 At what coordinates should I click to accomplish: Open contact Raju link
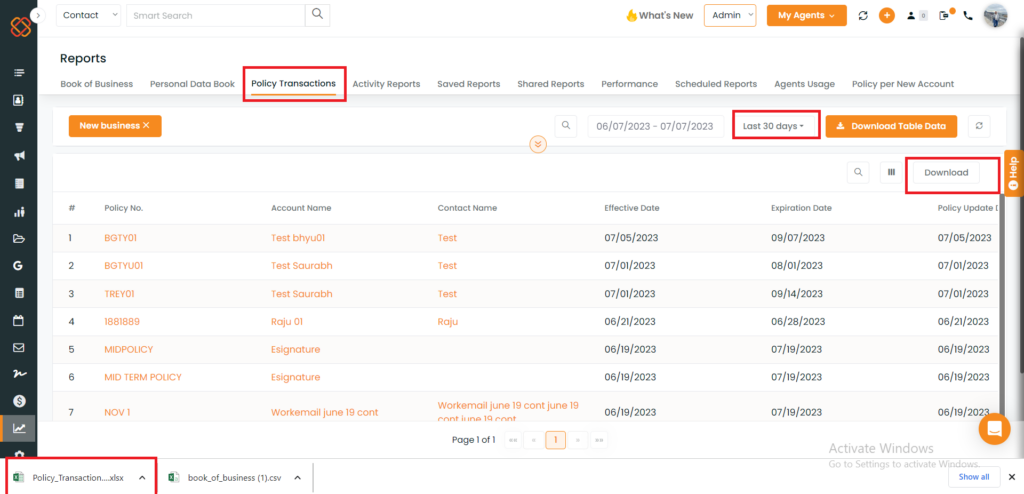[448, 321]
